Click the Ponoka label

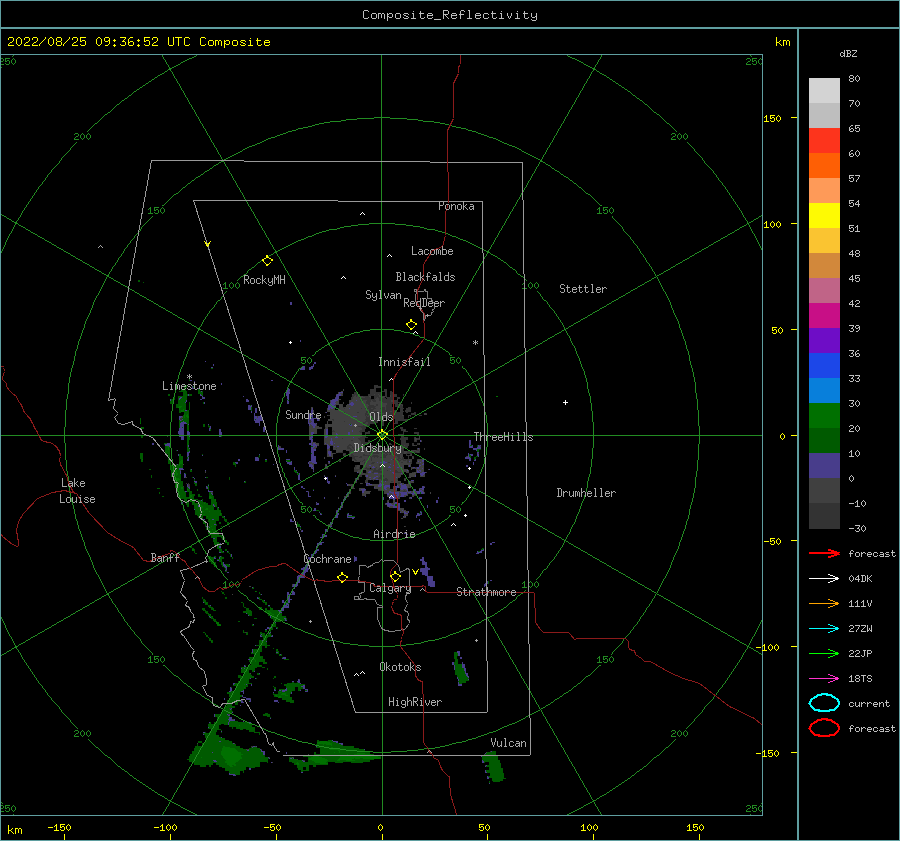456,206
